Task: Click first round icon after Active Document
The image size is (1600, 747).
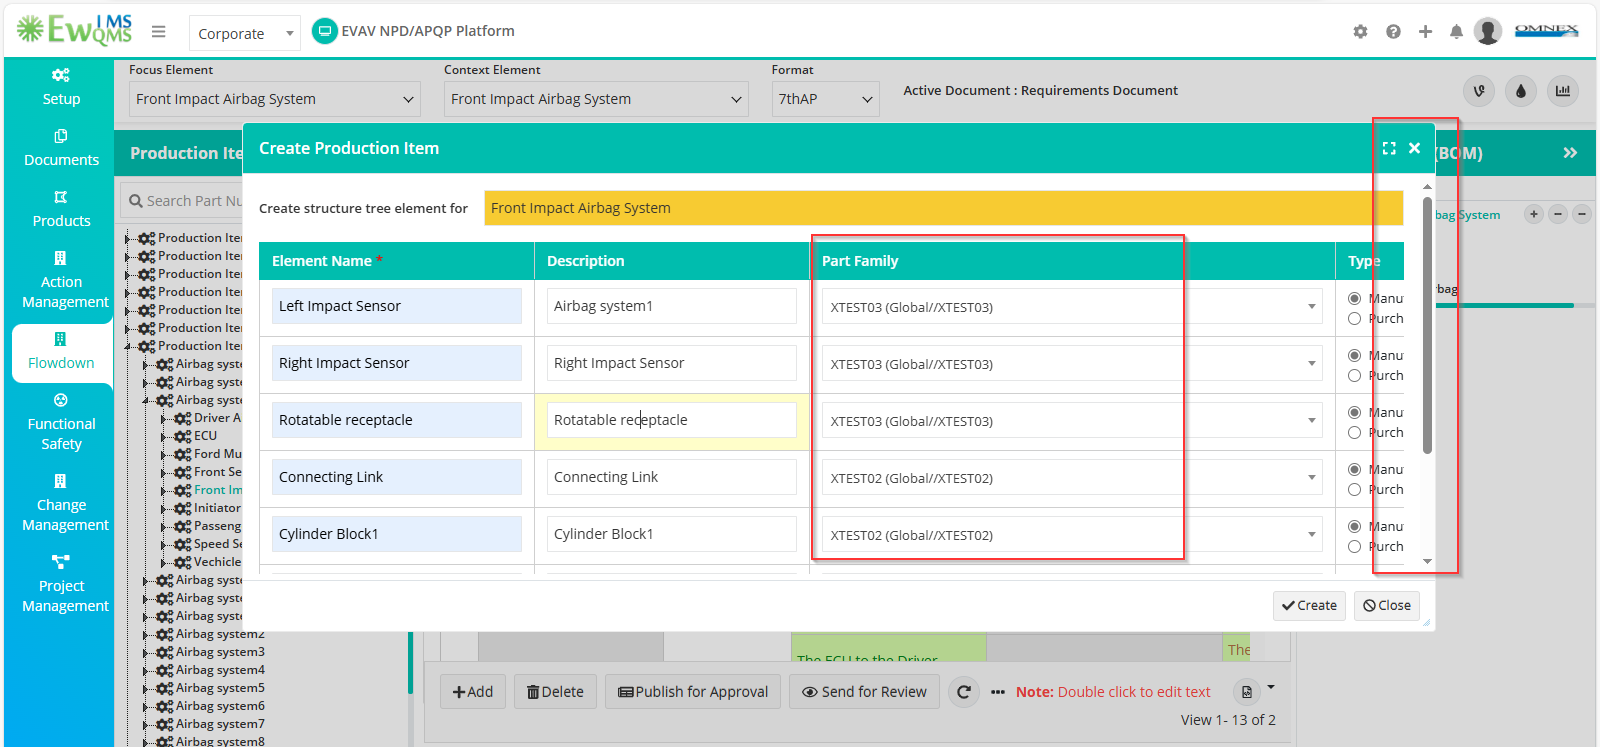Action: (x=1479, y=91)
